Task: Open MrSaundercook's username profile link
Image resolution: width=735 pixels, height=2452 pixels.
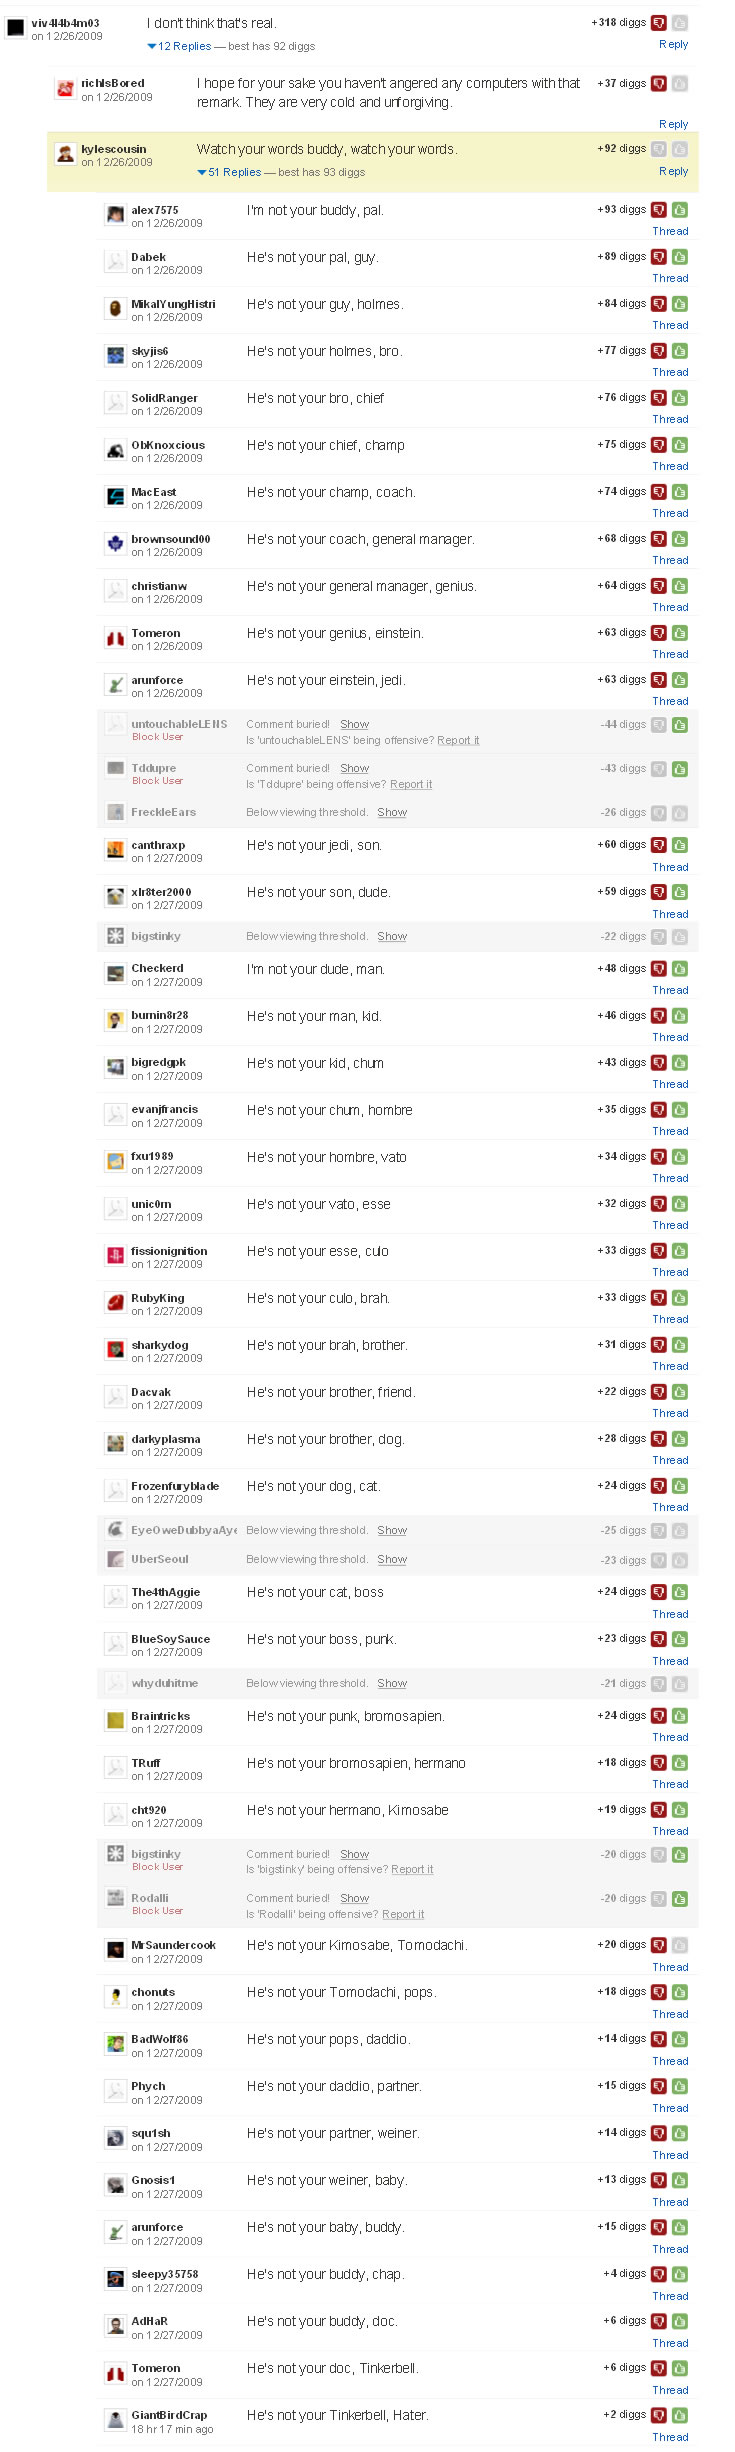Action: pos(173,1945)
